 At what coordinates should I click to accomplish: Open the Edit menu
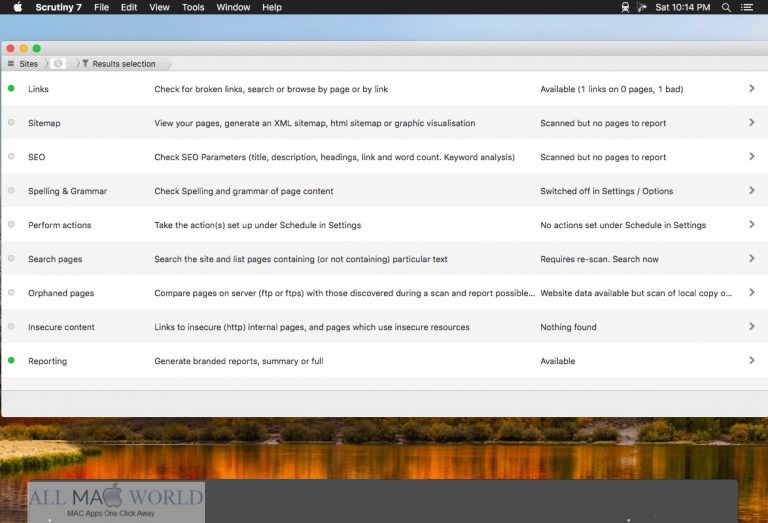(x=129, y=7)
